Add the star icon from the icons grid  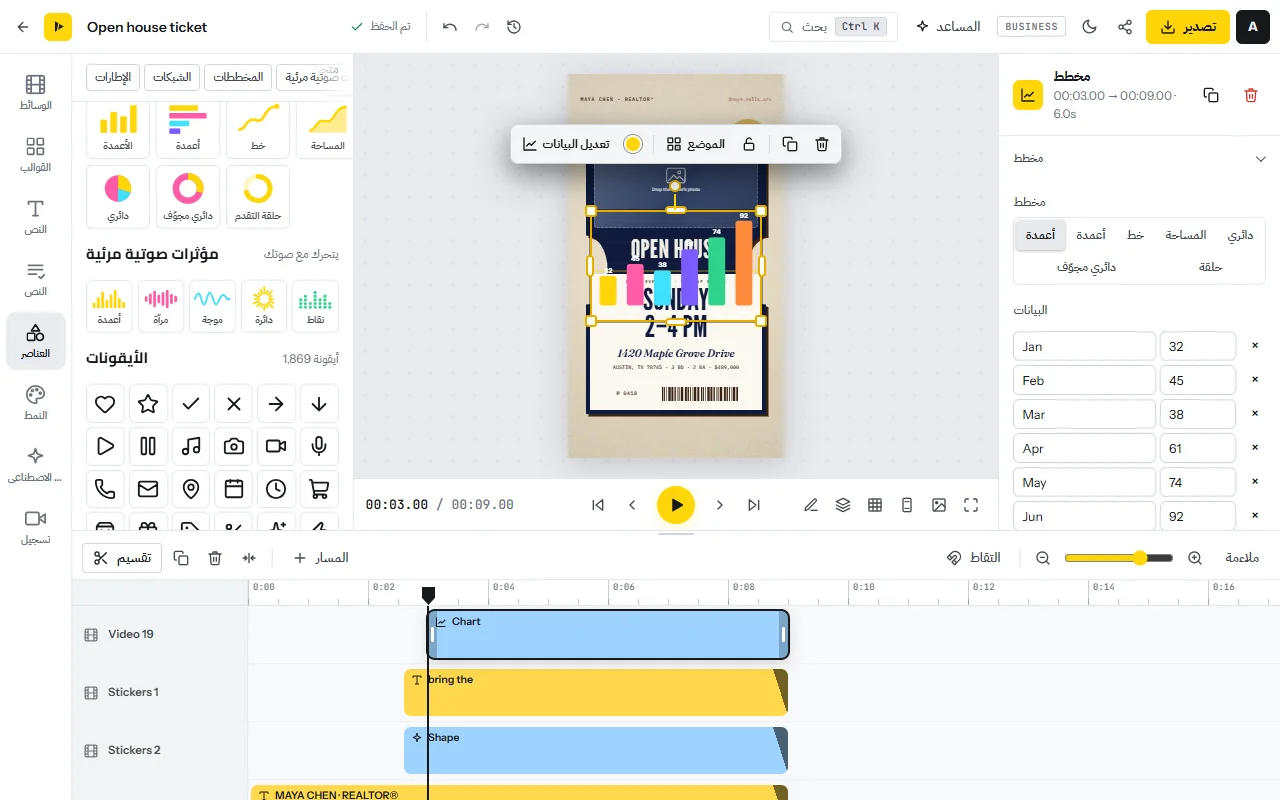[x=148, y=404]
